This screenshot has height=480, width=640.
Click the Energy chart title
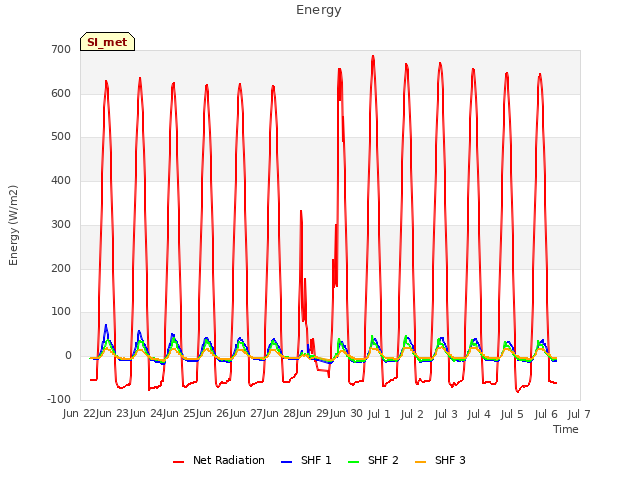(319, 10)
